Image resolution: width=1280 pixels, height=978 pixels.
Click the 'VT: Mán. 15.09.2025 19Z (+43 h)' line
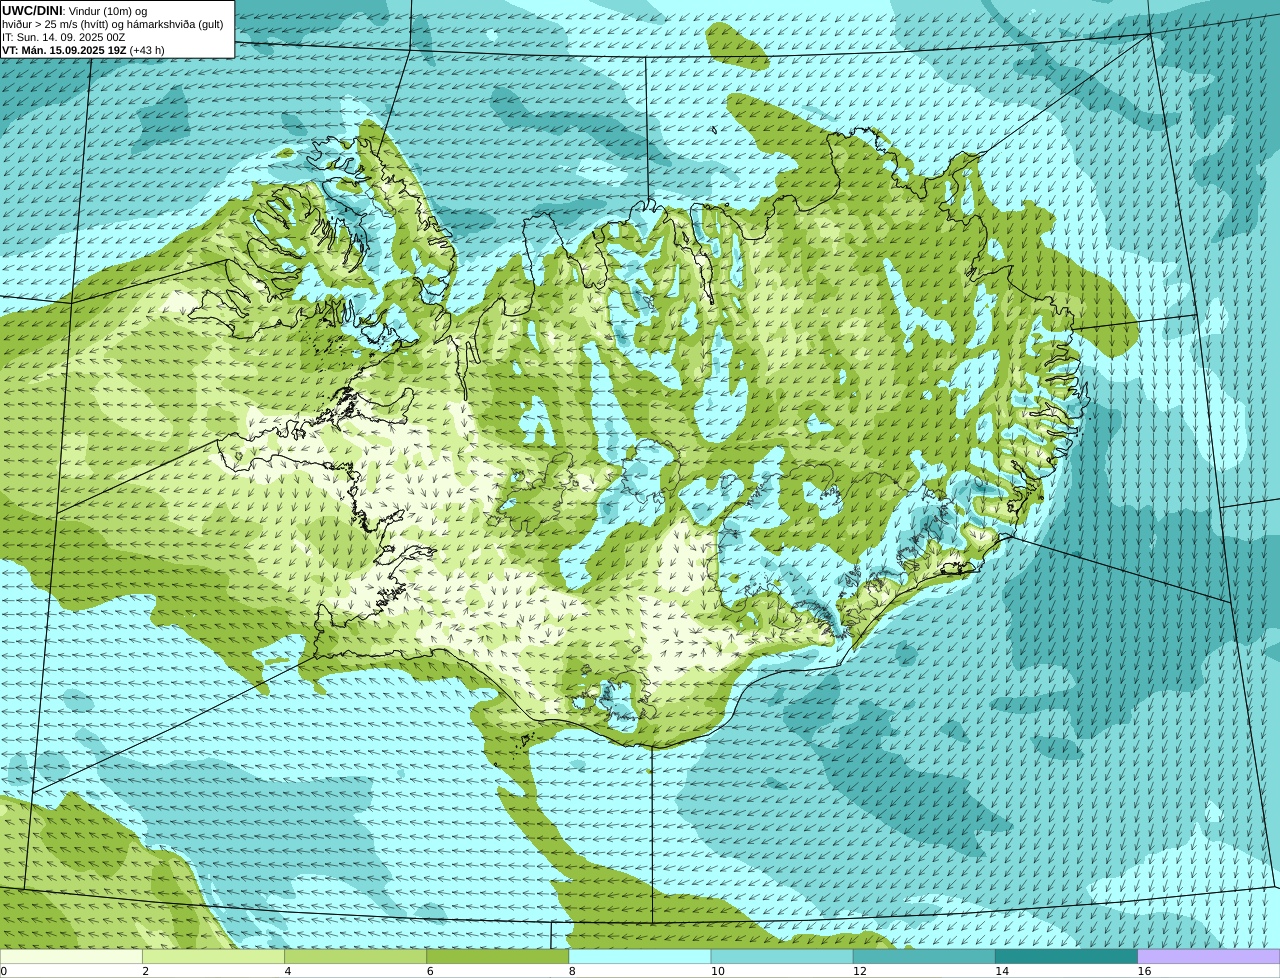point(83,50)
